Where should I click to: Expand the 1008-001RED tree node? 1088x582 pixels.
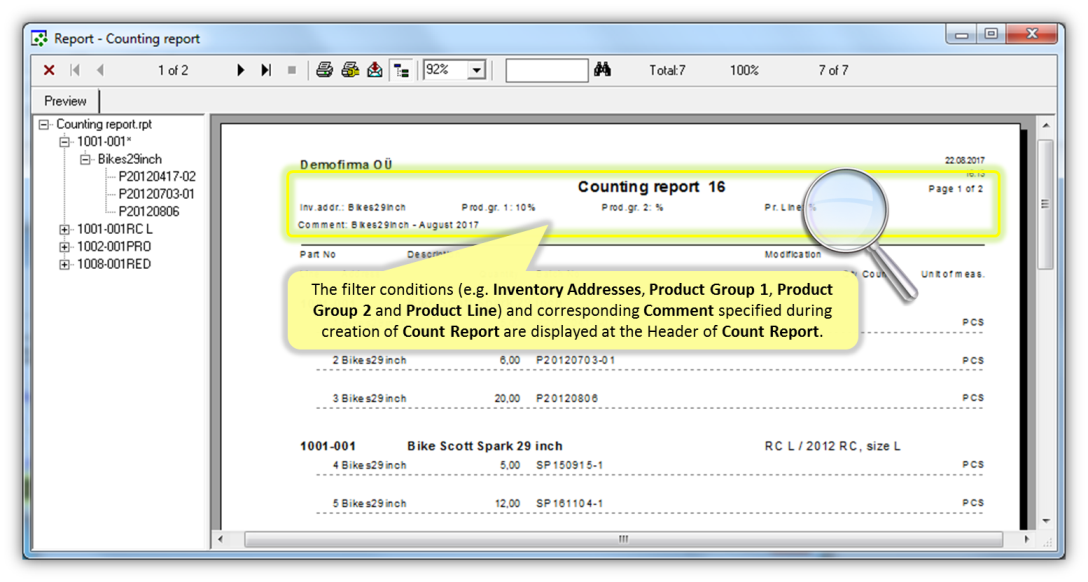coord(65,264)
